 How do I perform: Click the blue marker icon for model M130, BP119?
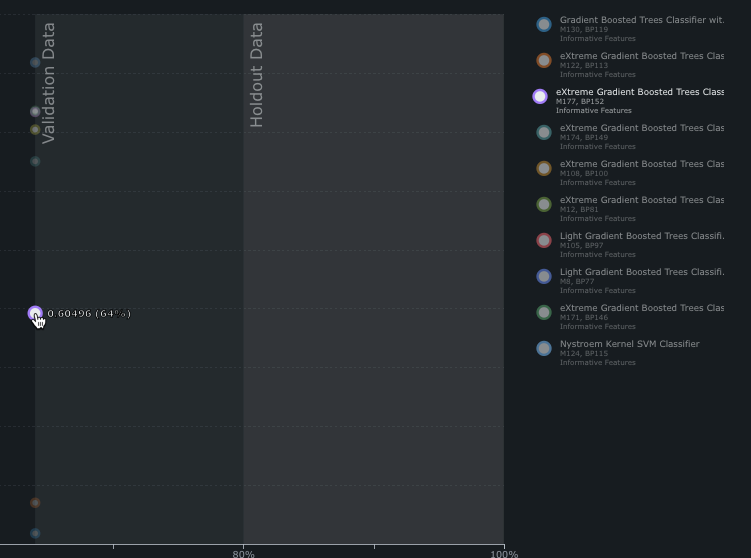[x=543, y=25]
